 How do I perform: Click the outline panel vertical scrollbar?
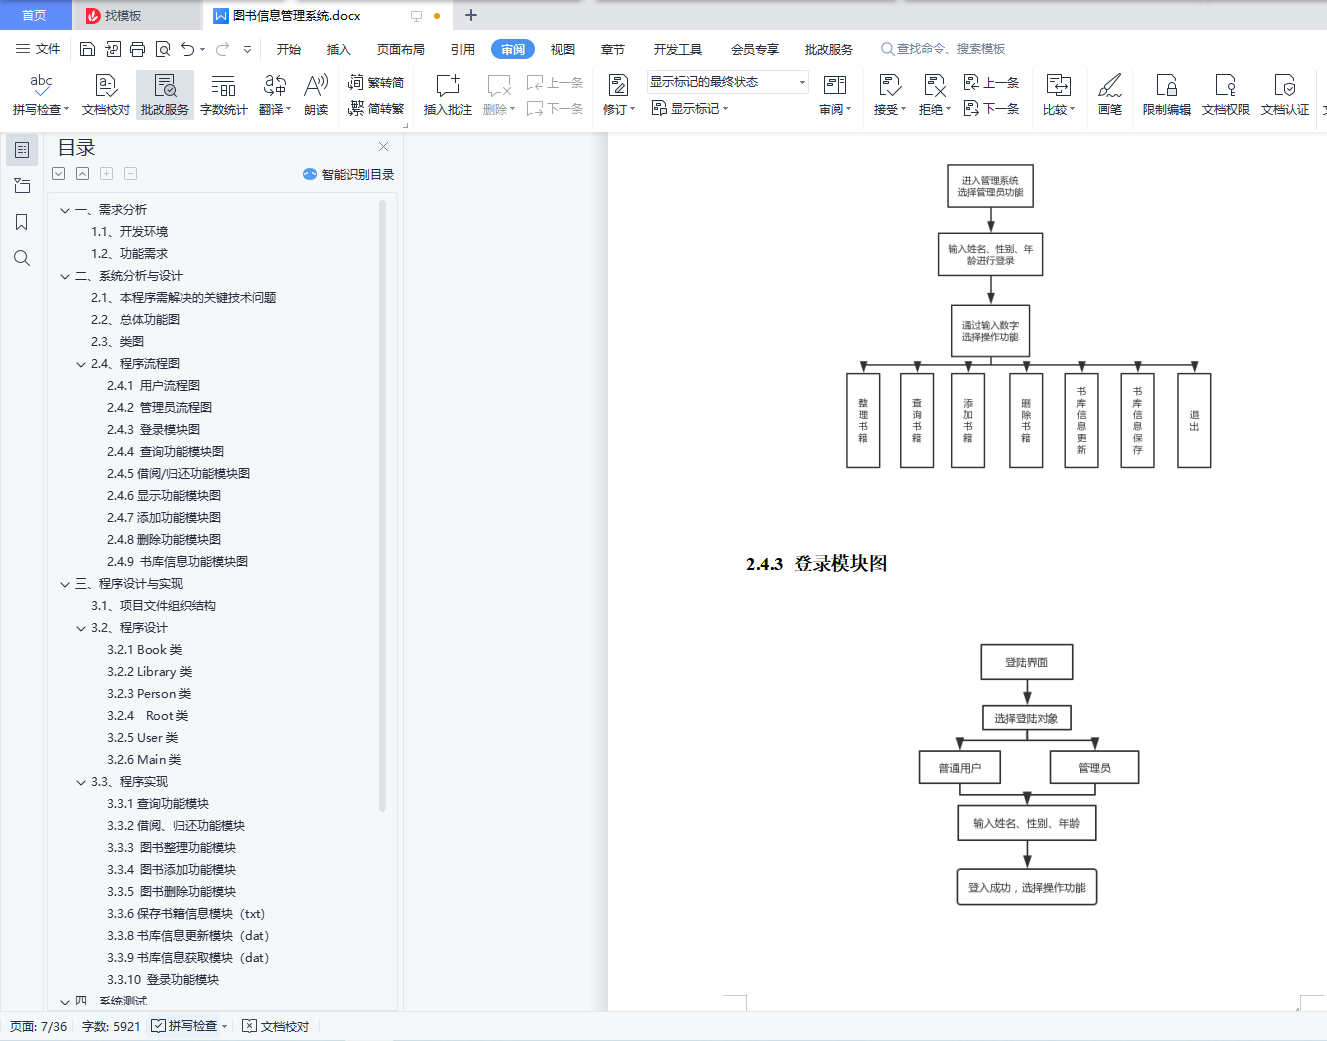(383, 505)
